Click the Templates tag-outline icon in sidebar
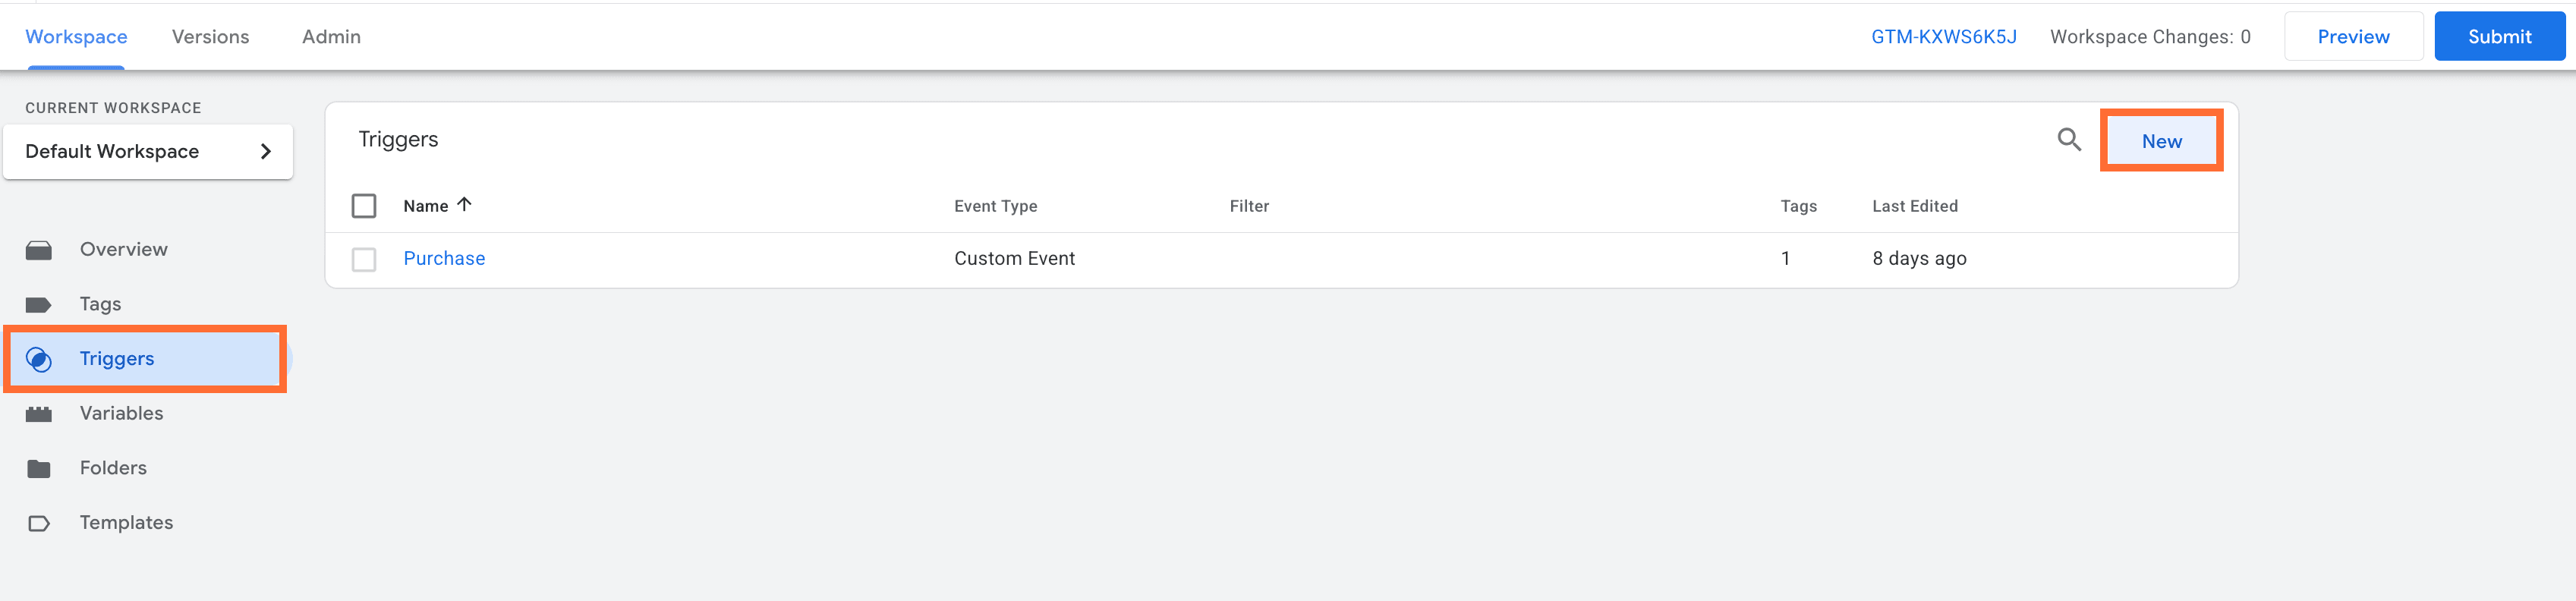The width and height of the screenshot is (2576, 601). pyautogui.click(x=39, y=523)
